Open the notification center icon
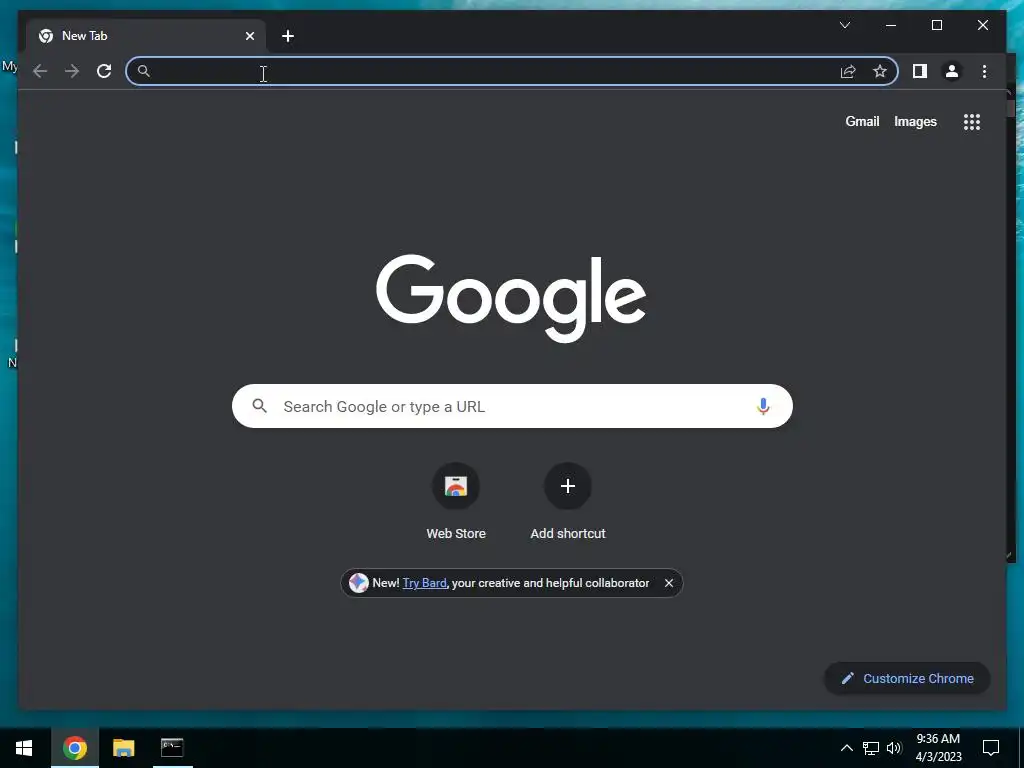Screen dimensions: 1024x768 pos(991,748)
